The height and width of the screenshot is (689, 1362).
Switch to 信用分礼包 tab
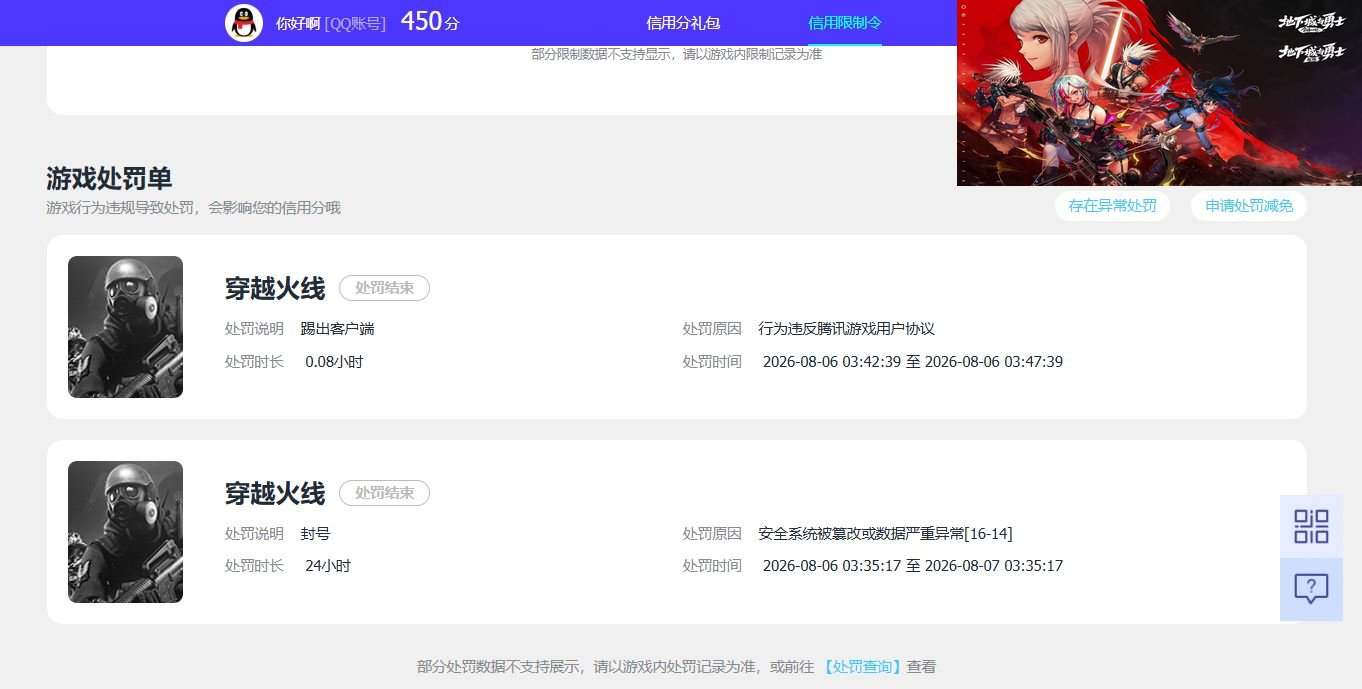[683, 23]
